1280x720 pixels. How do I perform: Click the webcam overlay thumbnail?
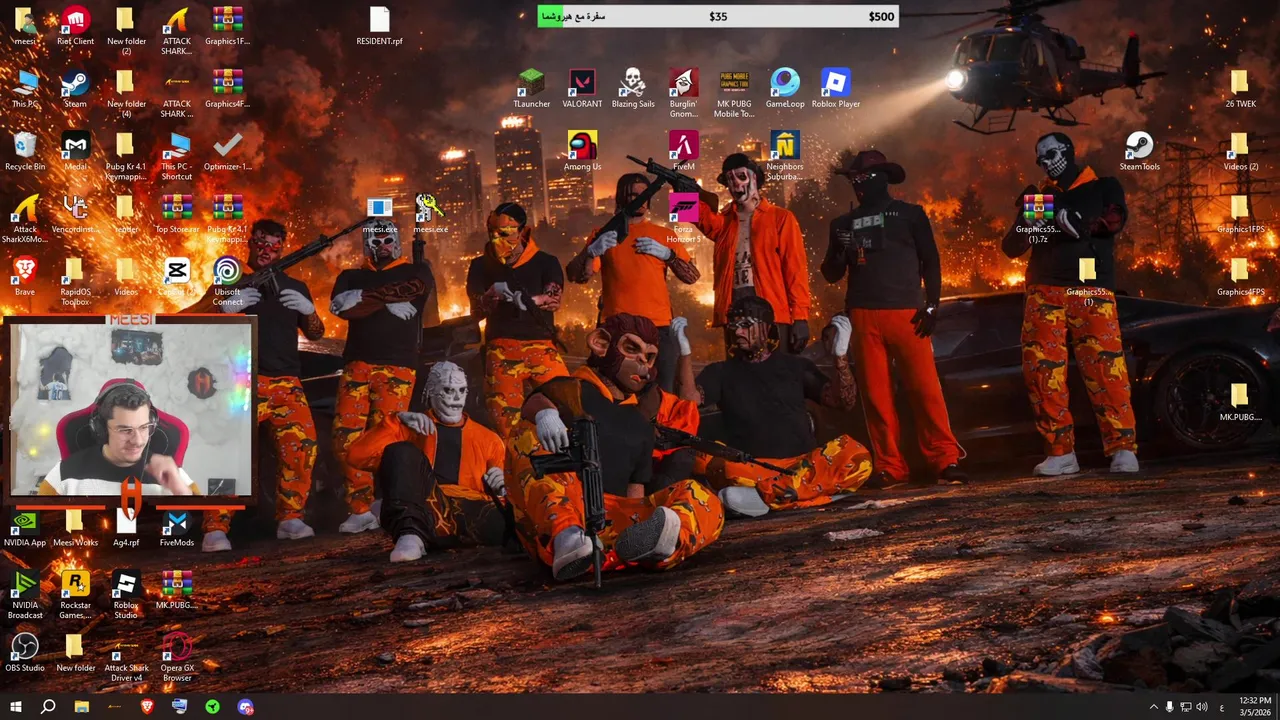[x=130, y=410]
